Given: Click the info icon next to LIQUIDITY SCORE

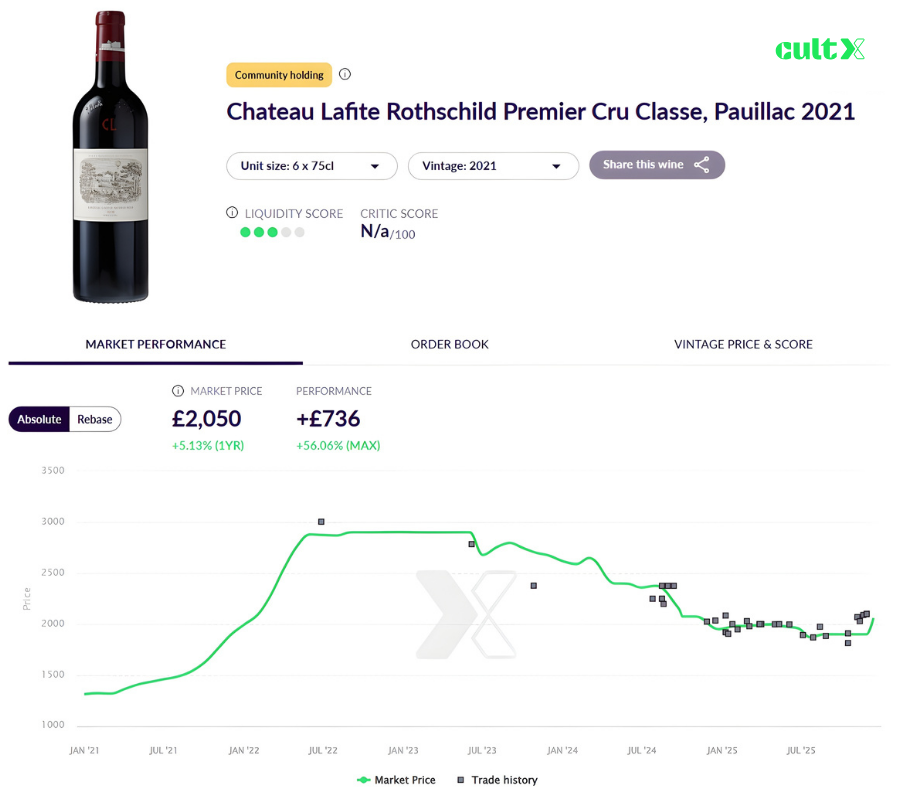Looking at the screenshot, I should pos(232,213).
